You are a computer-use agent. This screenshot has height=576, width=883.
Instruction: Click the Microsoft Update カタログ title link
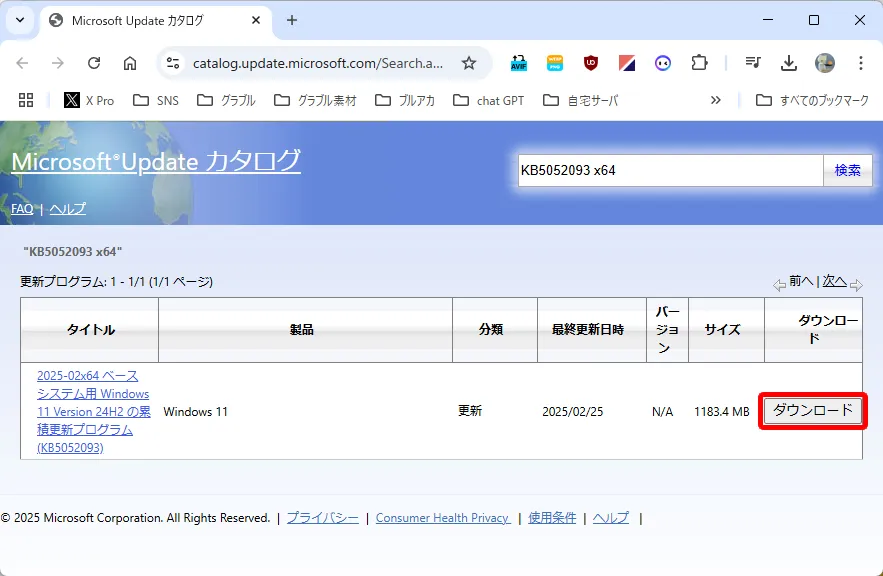coord(156,162)
